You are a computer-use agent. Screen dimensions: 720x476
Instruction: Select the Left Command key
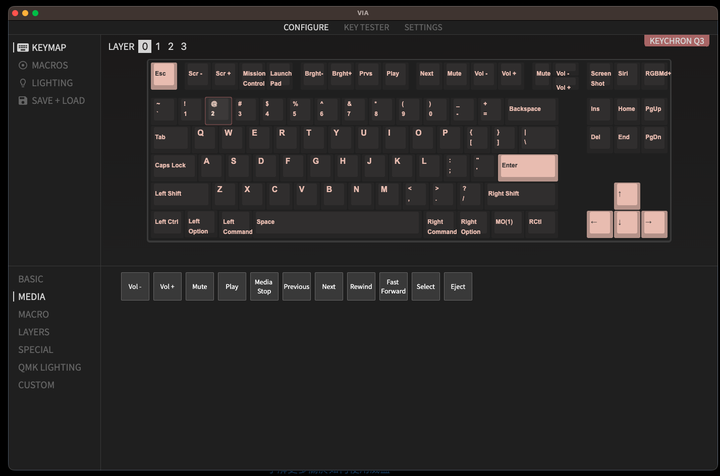[x=235, y=223]
